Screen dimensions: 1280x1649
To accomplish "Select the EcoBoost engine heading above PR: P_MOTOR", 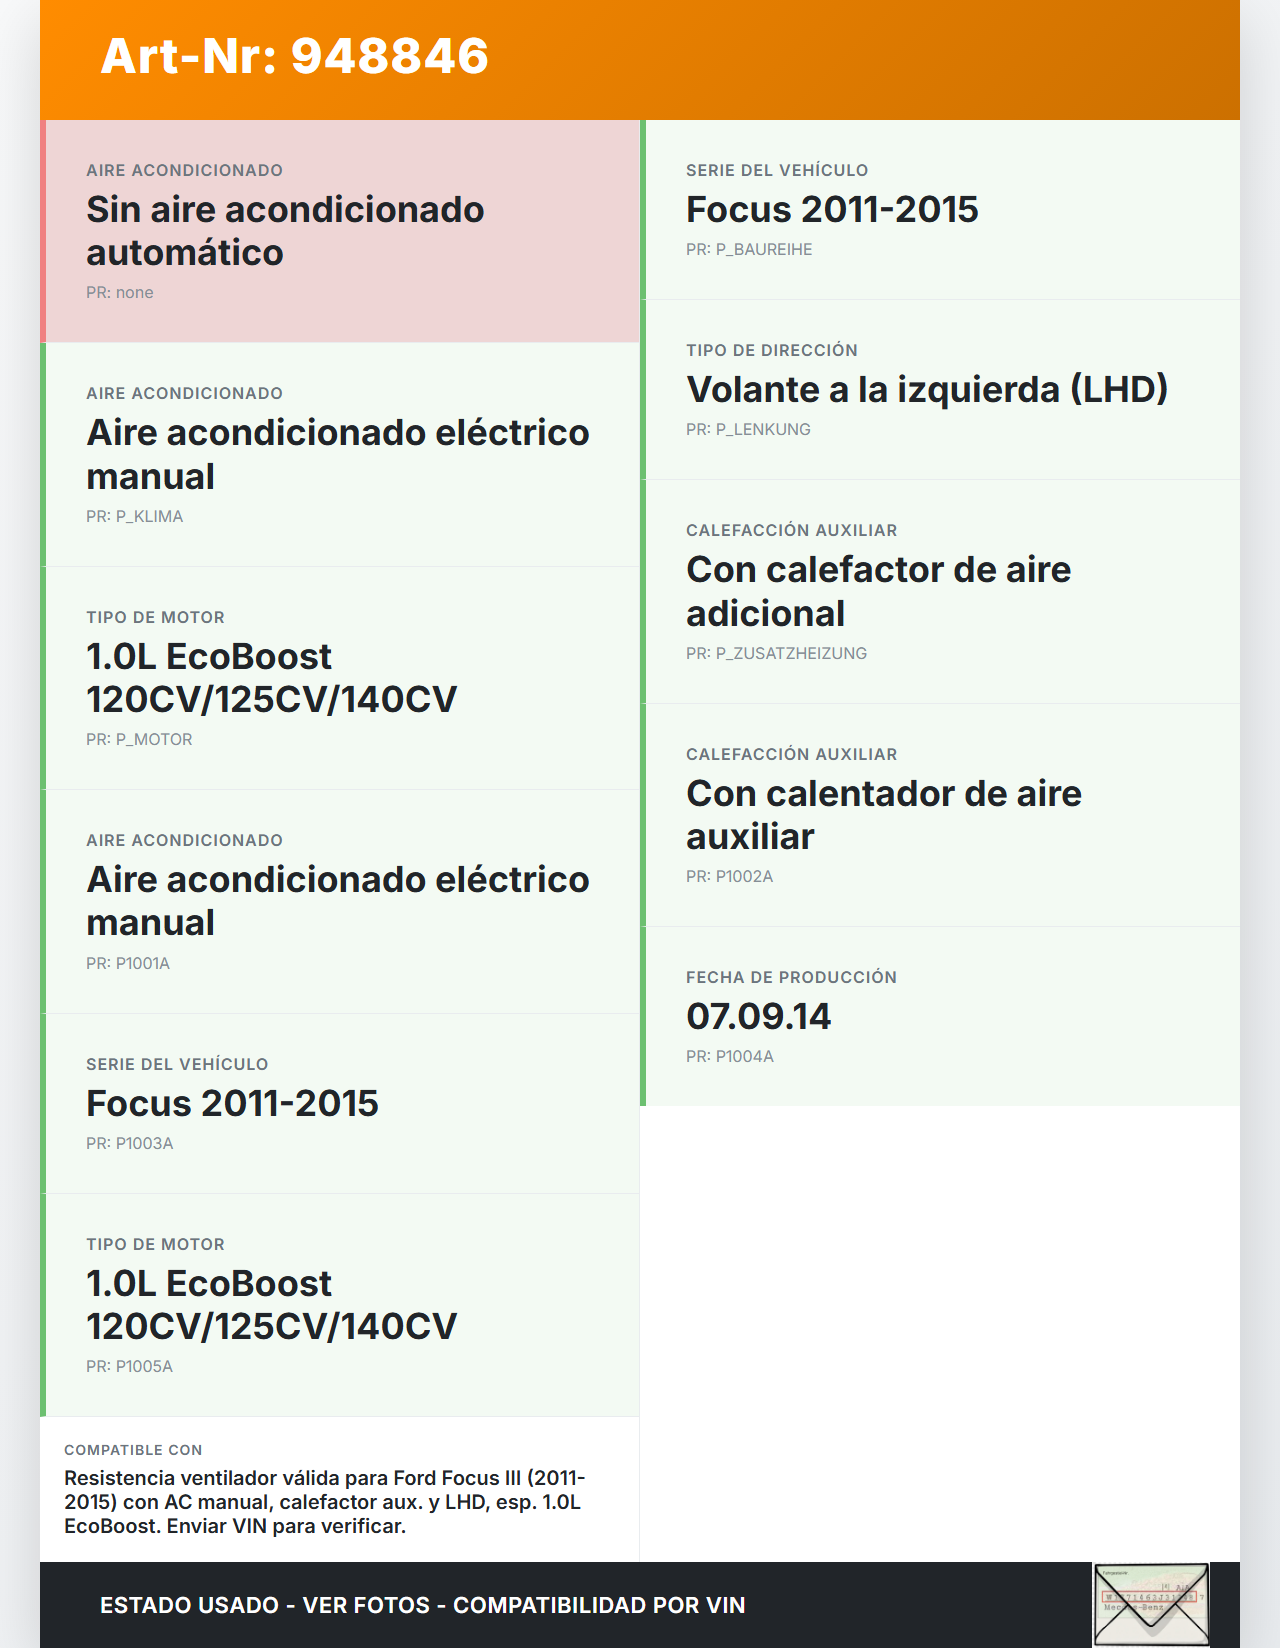I will pyautogui.click(x=271, y=678).
